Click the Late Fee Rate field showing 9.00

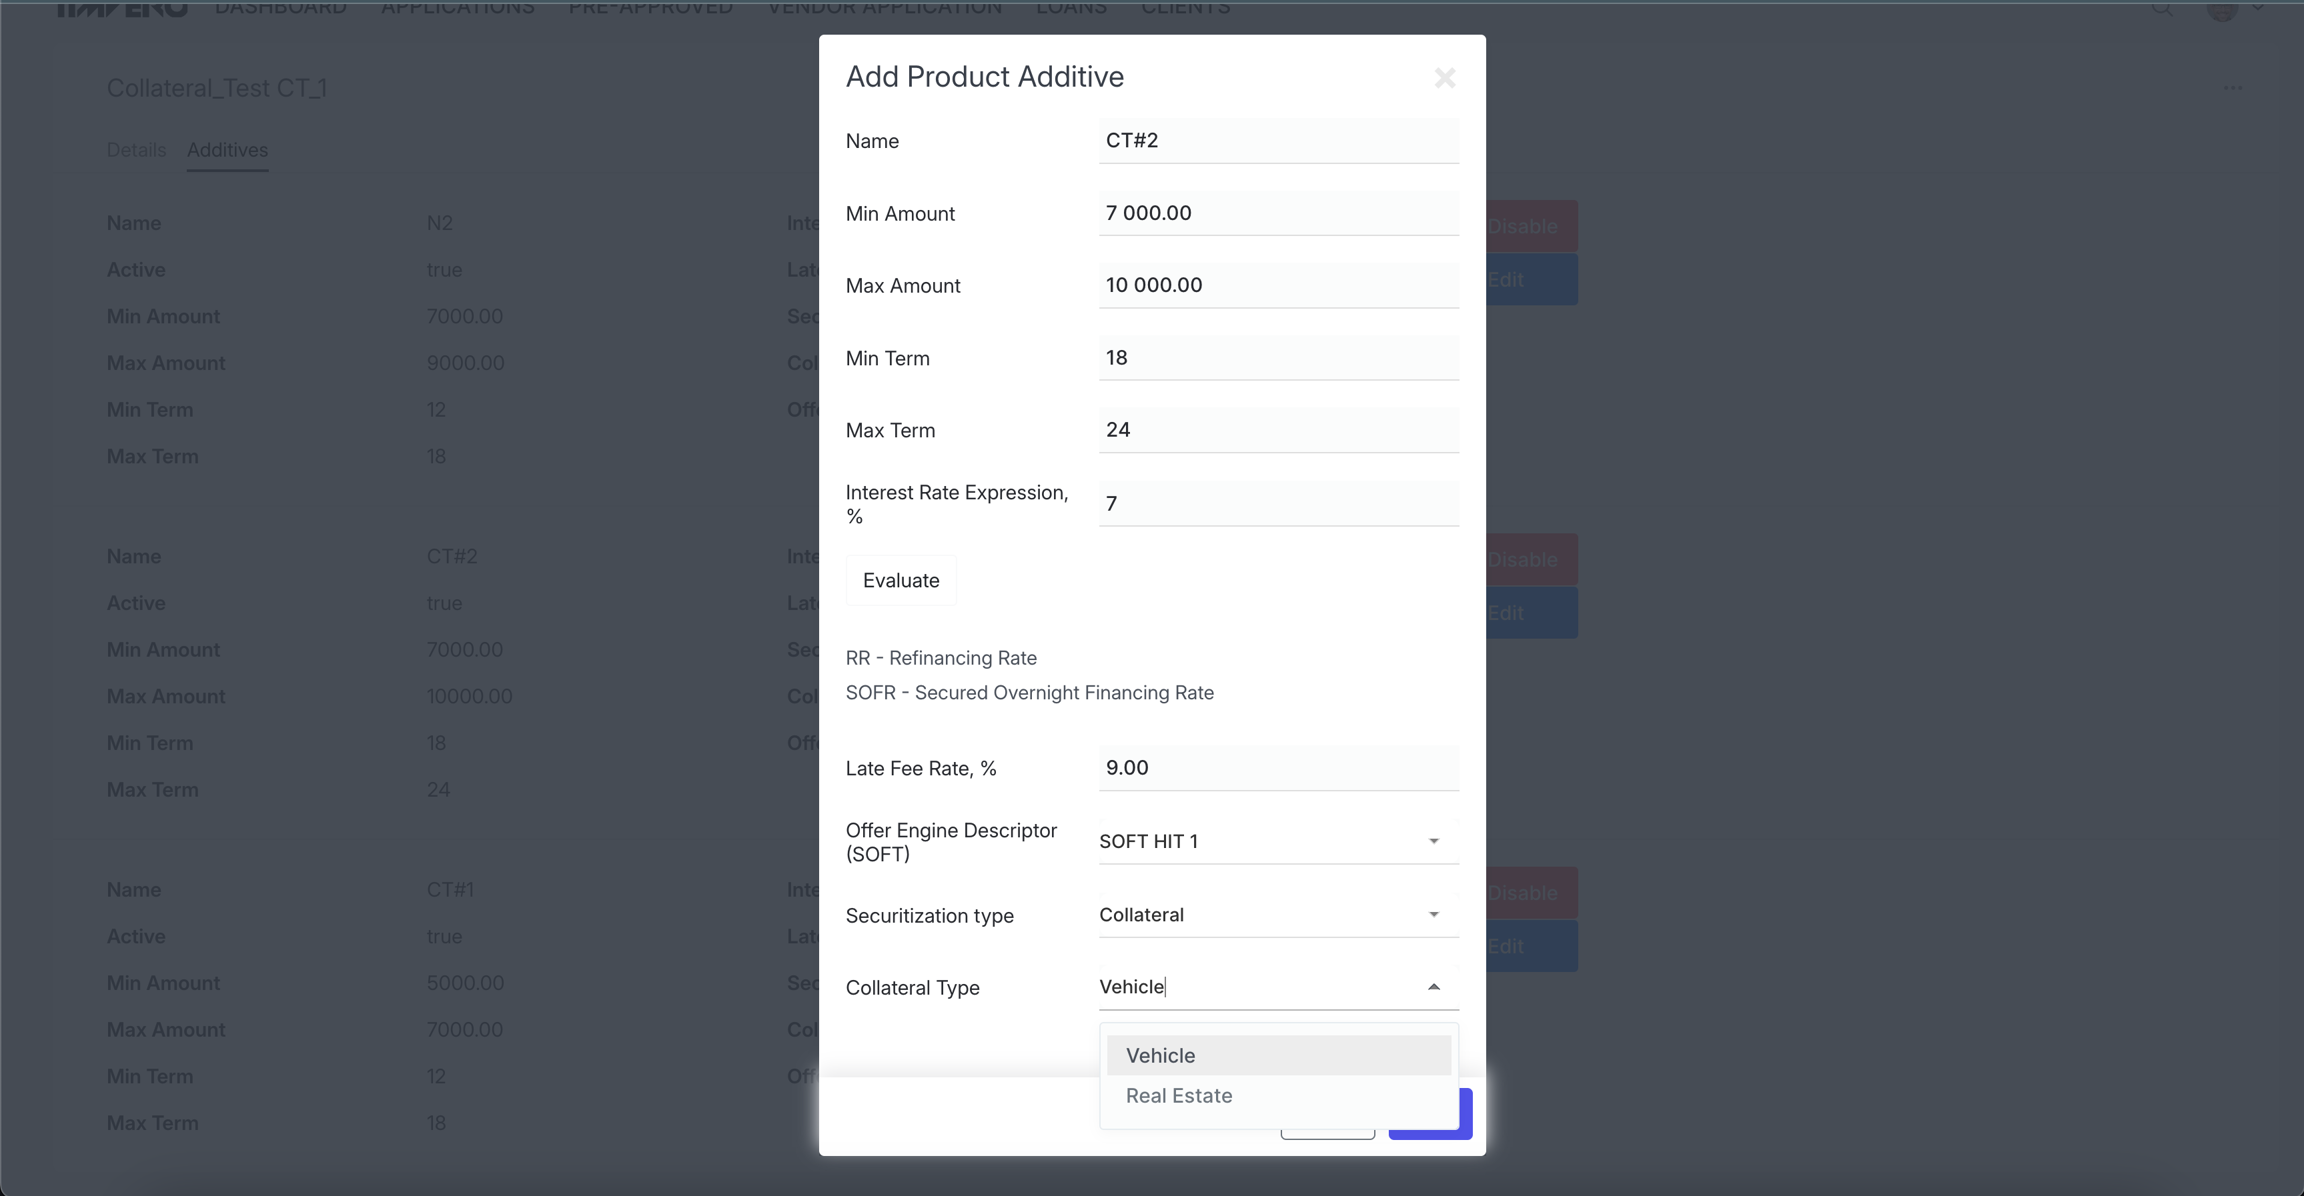coord(1278,768)
